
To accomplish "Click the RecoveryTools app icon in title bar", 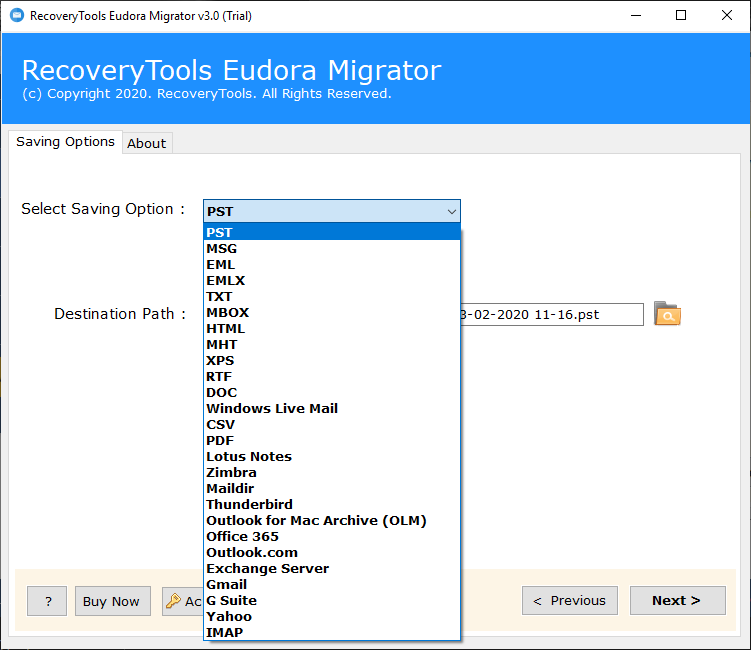I will tap(17, 15).
